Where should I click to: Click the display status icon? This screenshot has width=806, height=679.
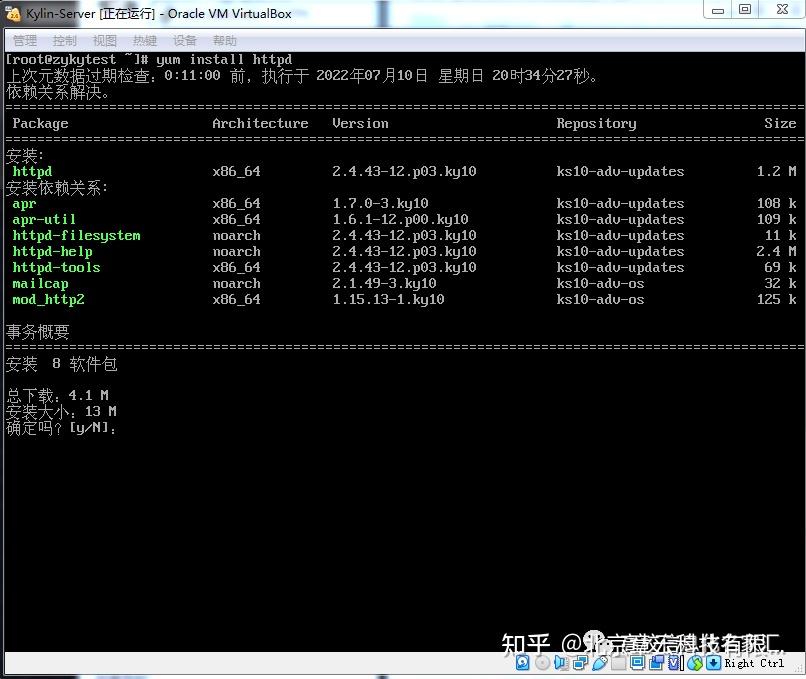tap(637, 662)
